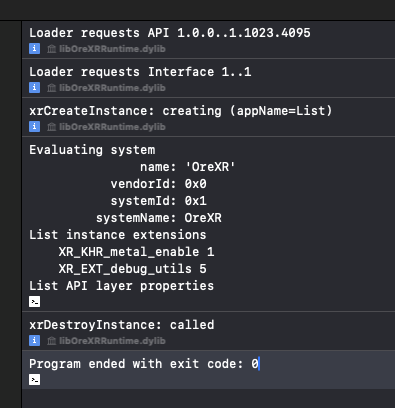
Task: Select 'Loader requests Interface 1..1' line
Action: [x=140, y=72]
